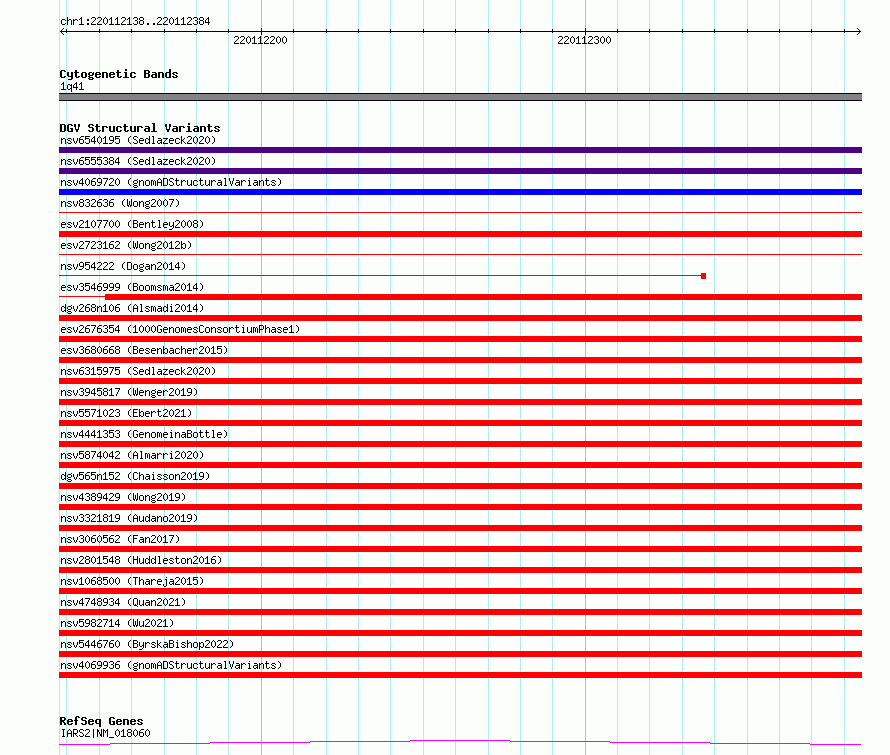890x755 pixels.
Task: Open variant nsv6555384 (Sedlazeck2020)
Action: [138, 161]
